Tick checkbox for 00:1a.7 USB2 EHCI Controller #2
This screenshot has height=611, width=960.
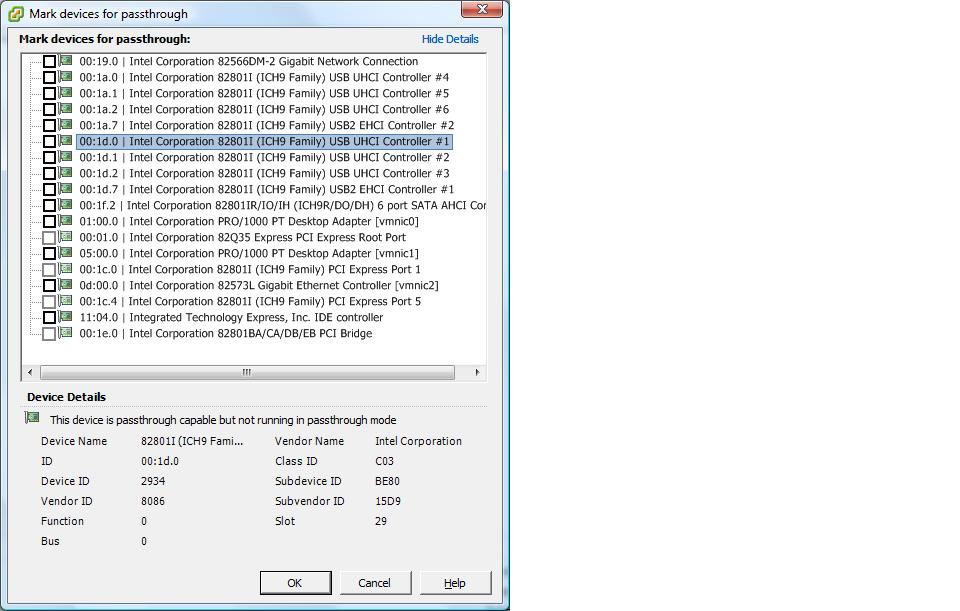coord(50,126)
